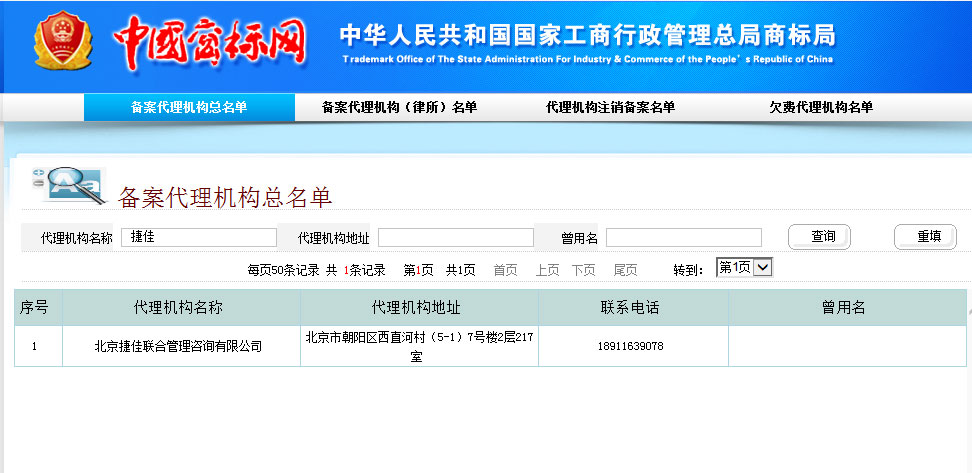Click the 尾页 pagination link

coord(625,270)
